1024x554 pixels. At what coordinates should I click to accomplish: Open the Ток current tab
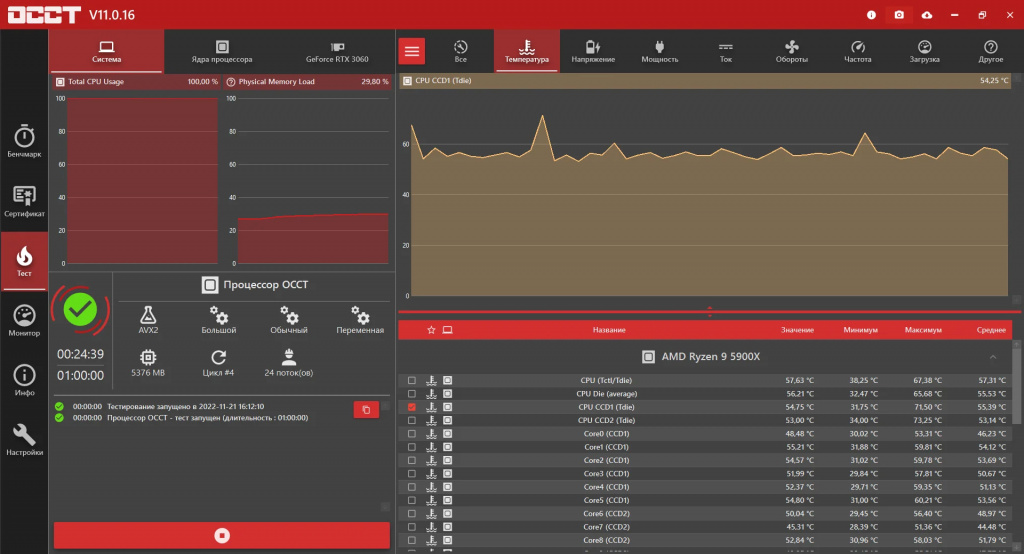(726, 51)
